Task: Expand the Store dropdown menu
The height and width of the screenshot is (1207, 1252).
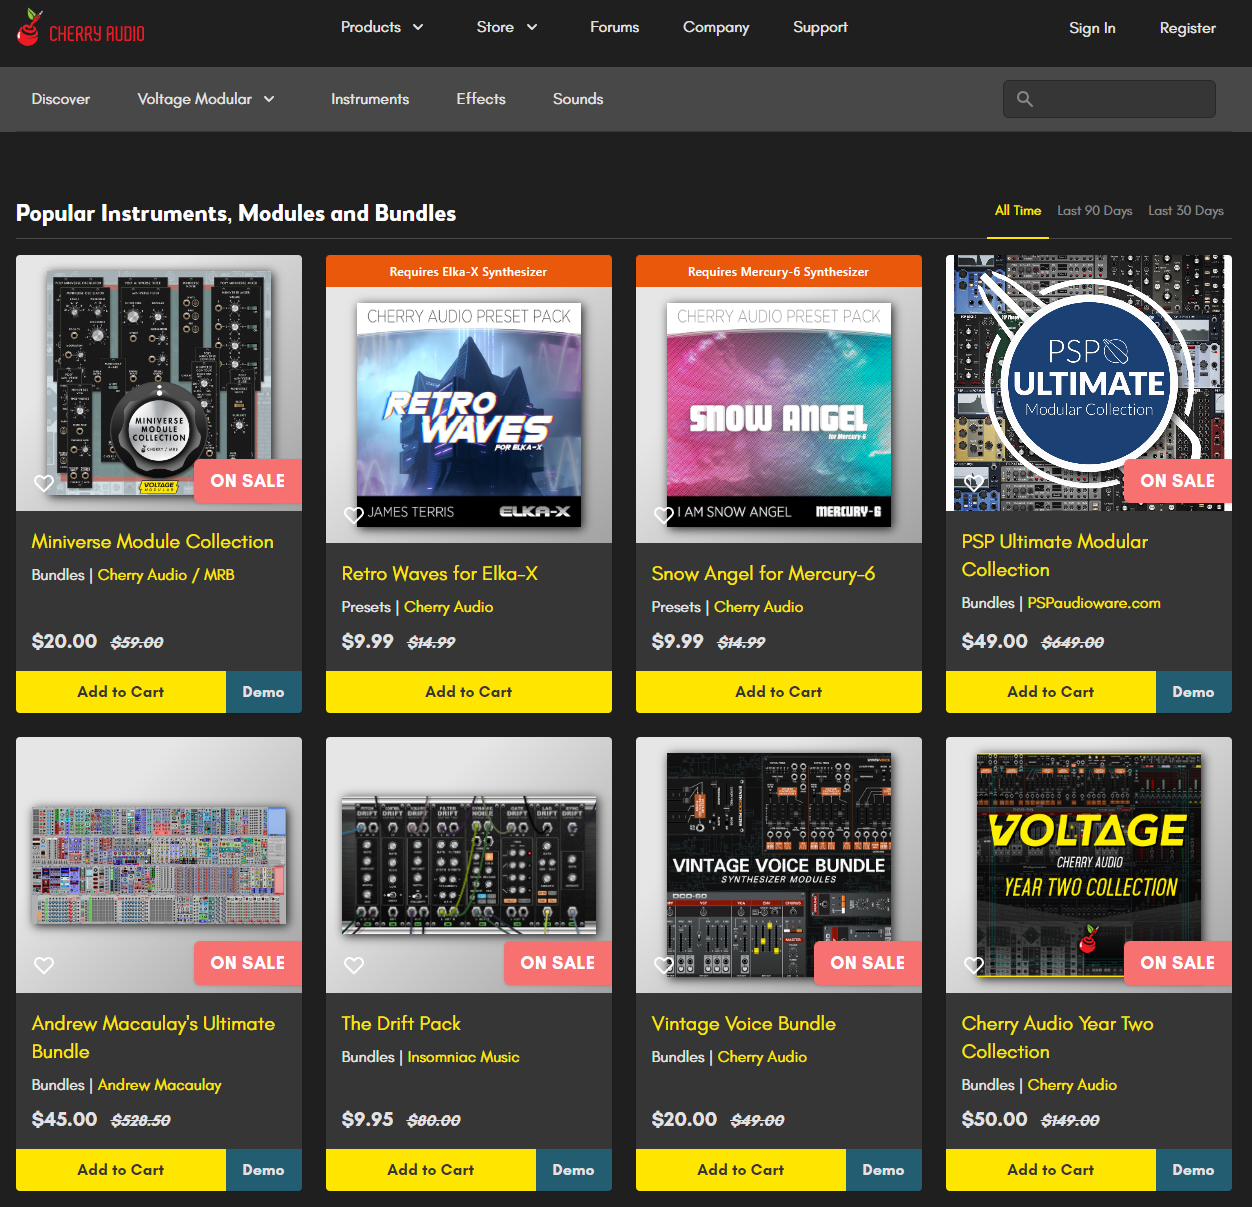Action: coord(507,27)
